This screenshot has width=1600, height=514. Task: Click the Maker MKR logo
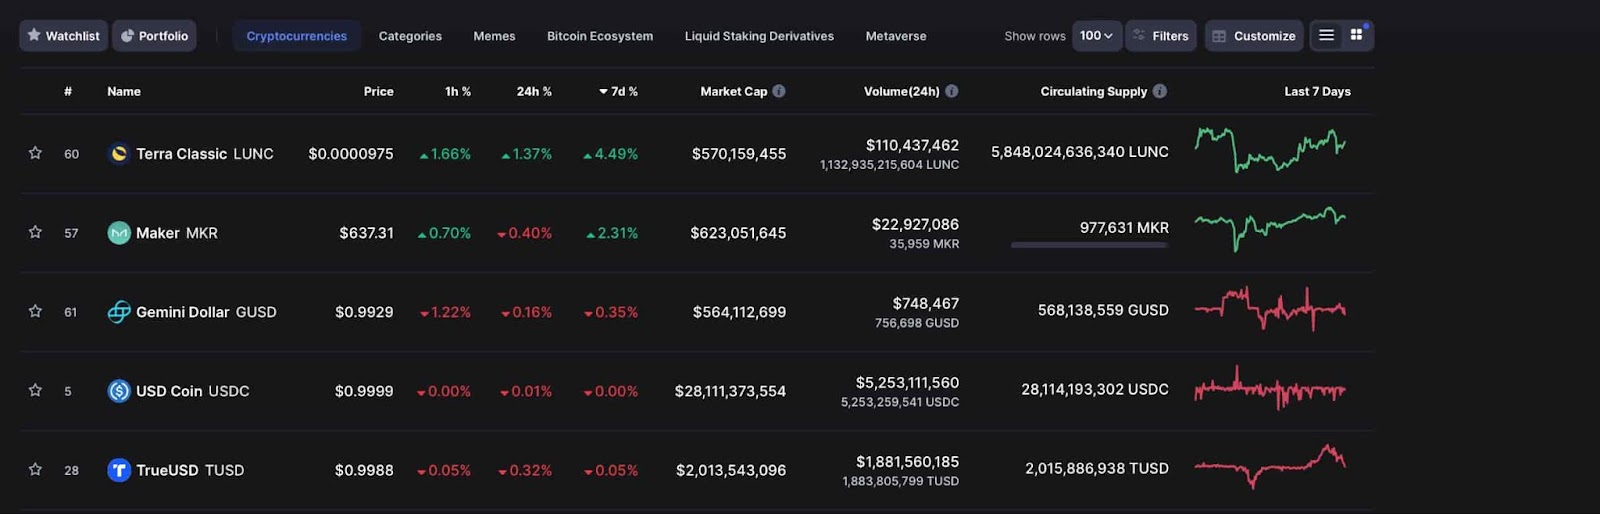click(119, 232)
